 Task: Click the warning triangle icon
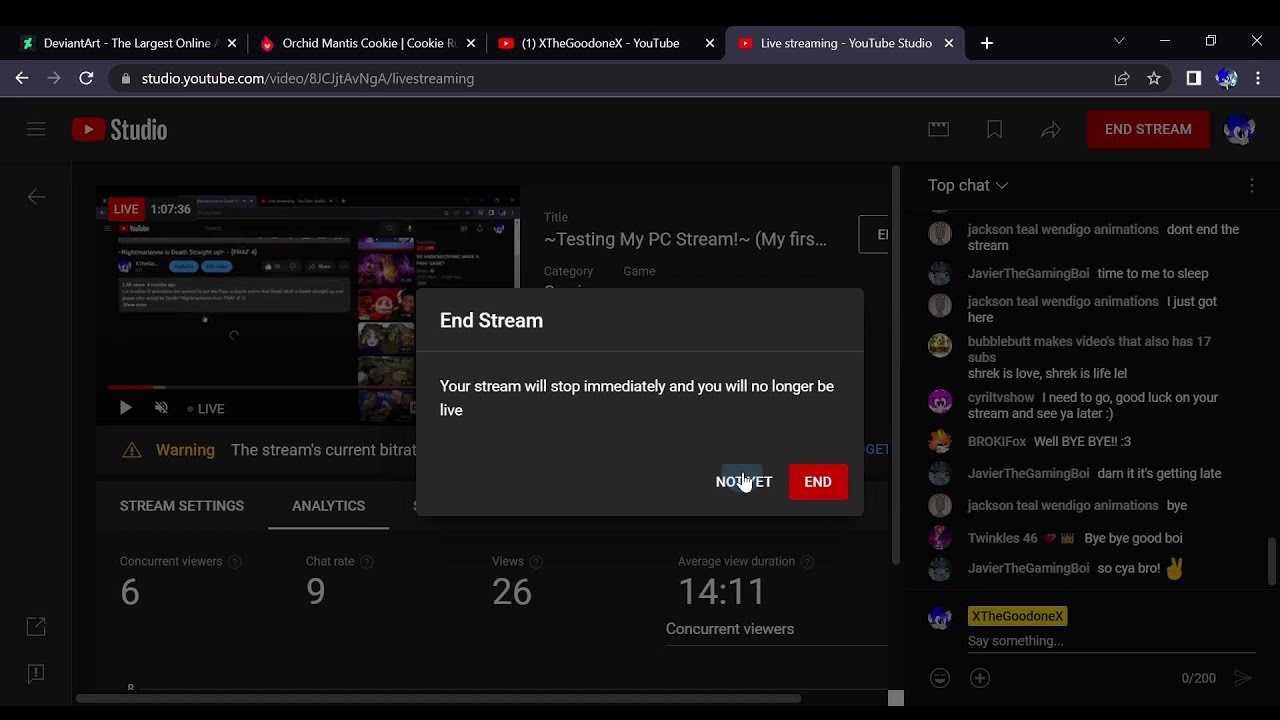tap(131, 450)
